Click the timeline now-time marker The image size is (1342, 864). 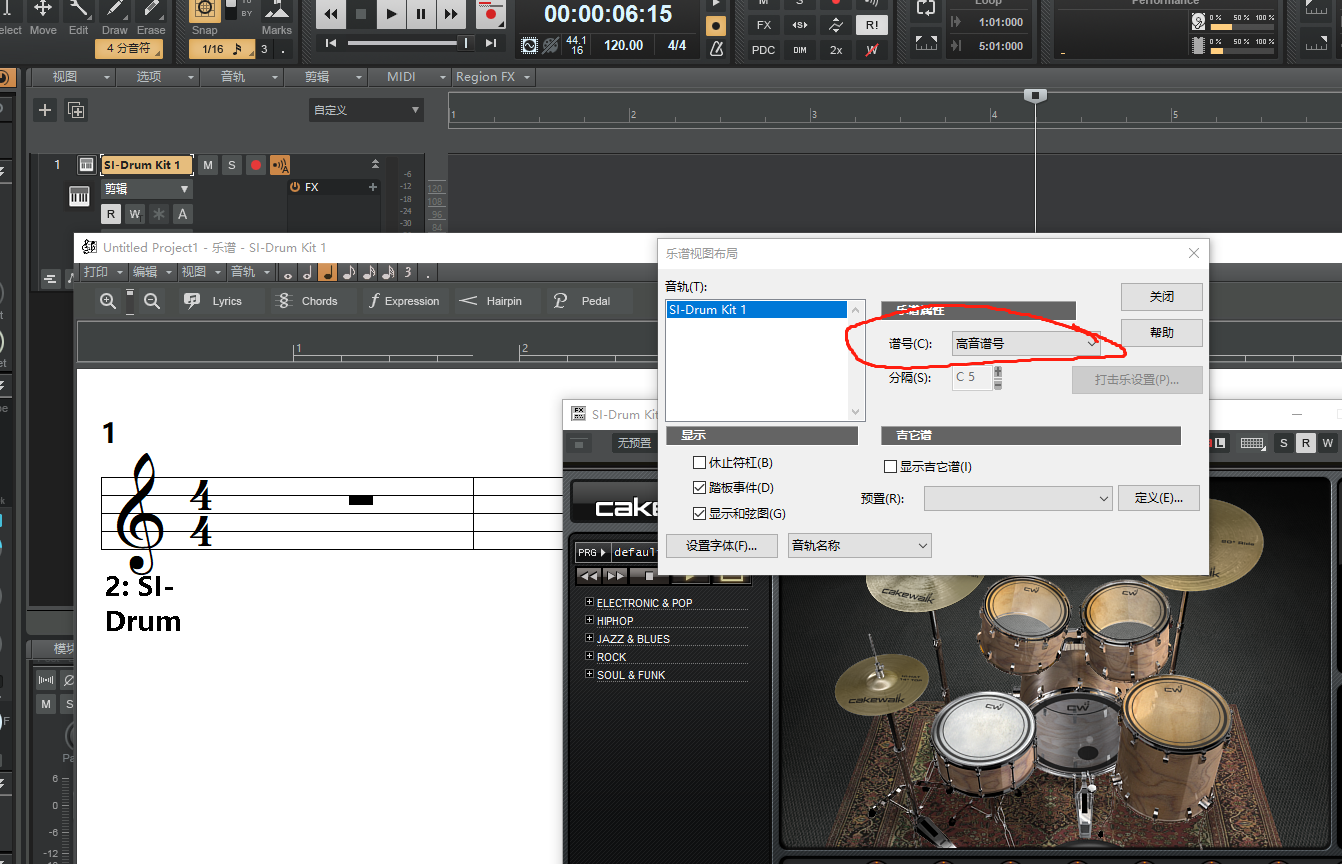pyautogui.click(x=1036, y=95)
